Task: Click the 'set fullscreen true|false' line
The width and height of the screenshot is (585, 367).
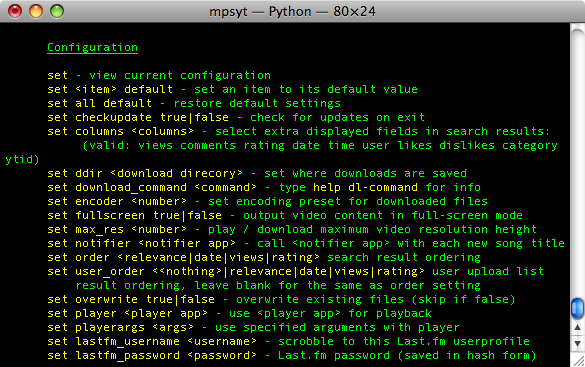Action: click(x=285, y=216)
